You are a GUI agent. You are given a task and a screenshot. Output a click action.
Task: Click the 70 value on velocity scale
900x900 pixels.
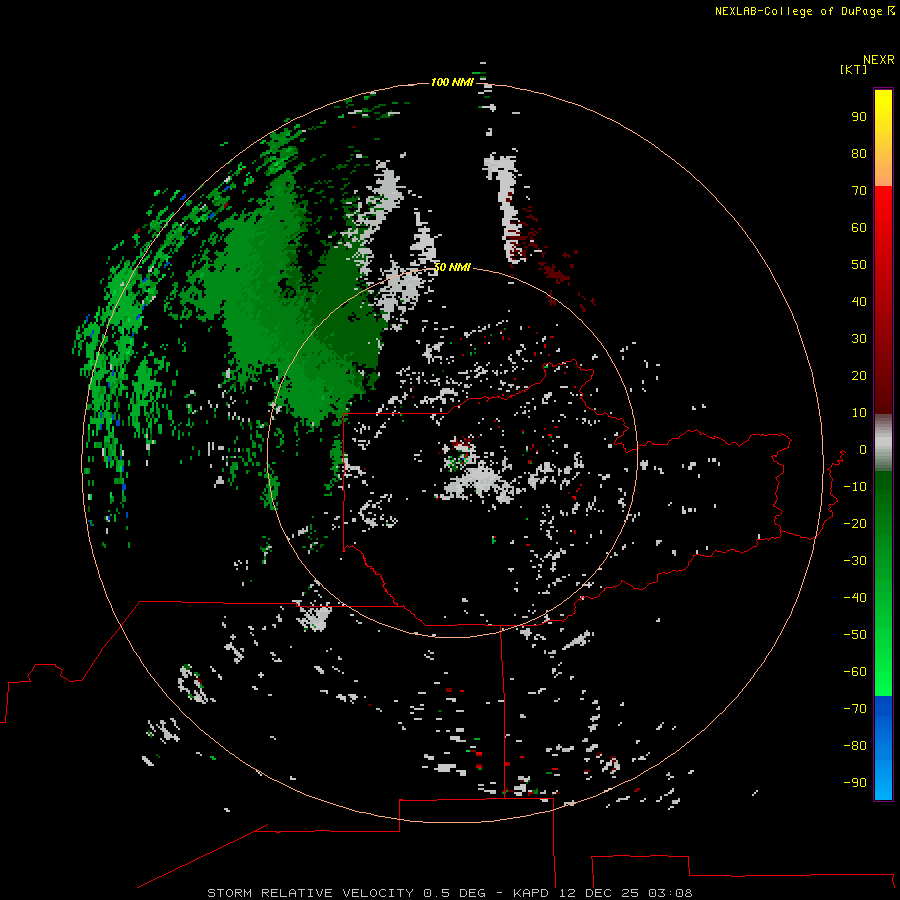pyautogui.click(x=859, y=191)
